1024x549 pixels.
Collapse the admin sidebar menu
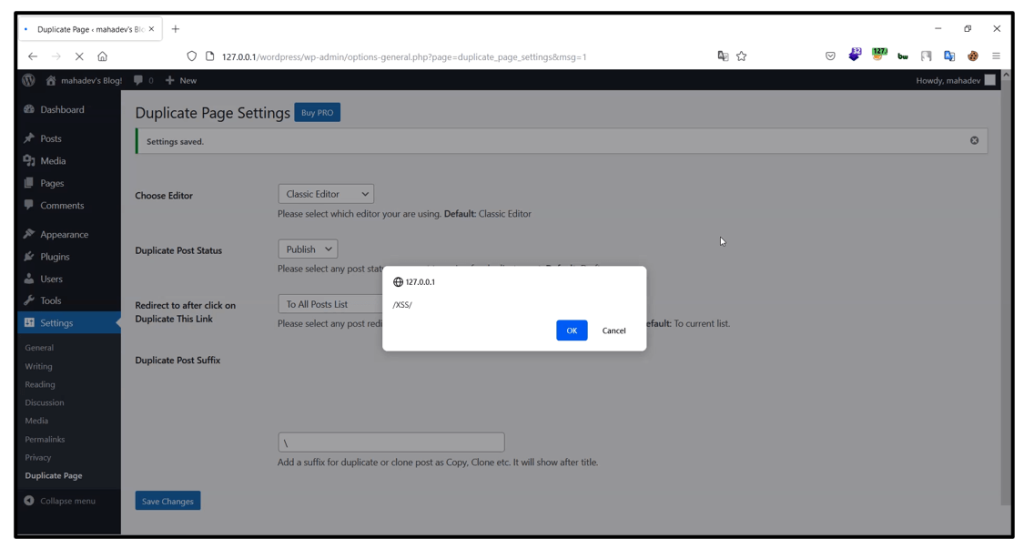pyautogui.click(x=60, y=501)
